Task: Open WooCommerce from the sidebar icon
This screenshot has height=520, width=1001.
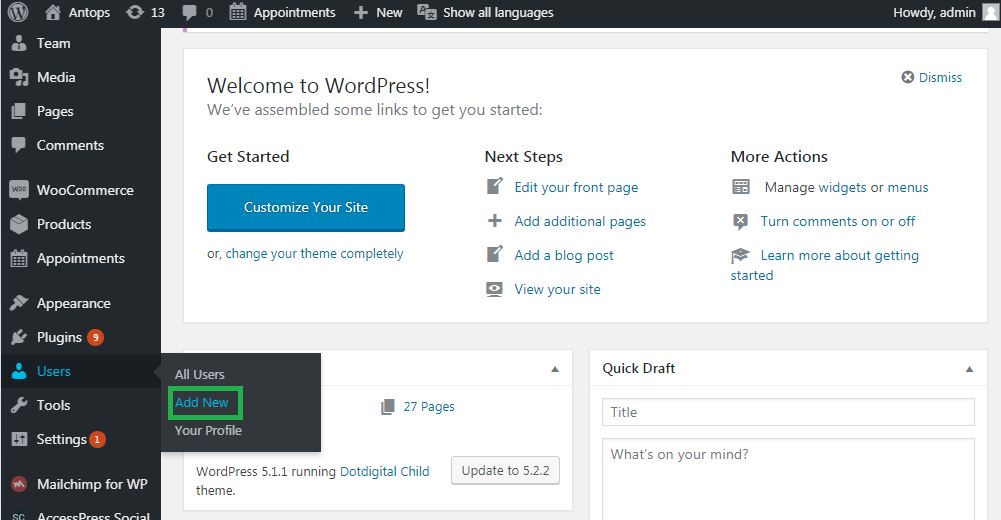Action: (19, 190)
